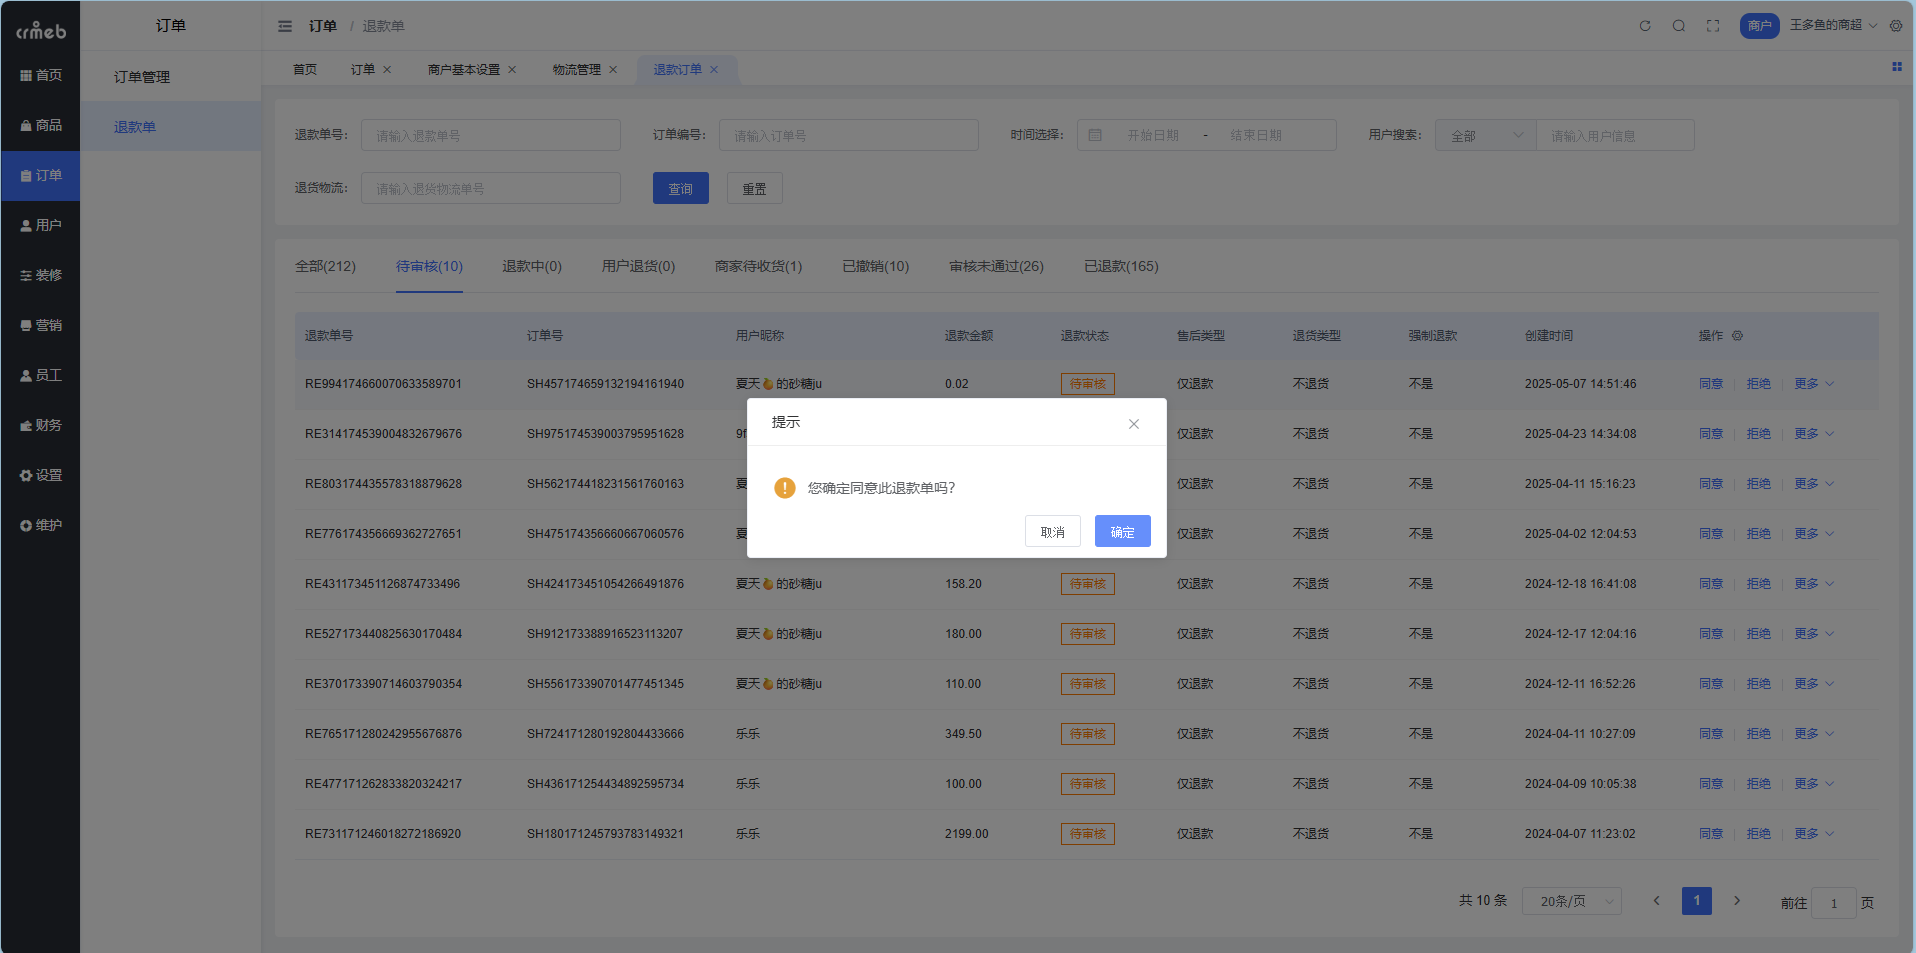Expand the 全部 user search dropdown
The height and width of the screenshot is (953, 1916).
pyautogui.click(x=1485, y=136)
